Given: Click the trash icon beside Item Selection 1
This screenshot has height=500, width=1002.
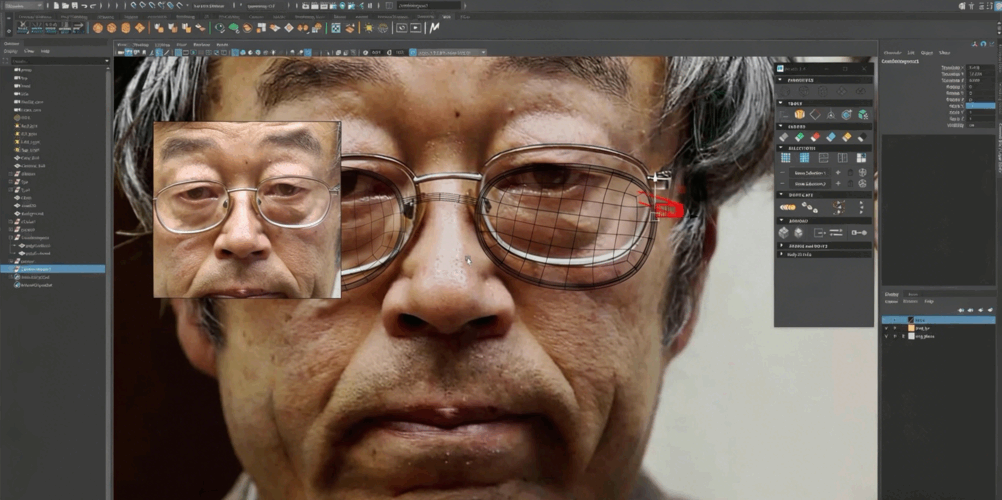Looking at the screenshot, I should (850, 173).
